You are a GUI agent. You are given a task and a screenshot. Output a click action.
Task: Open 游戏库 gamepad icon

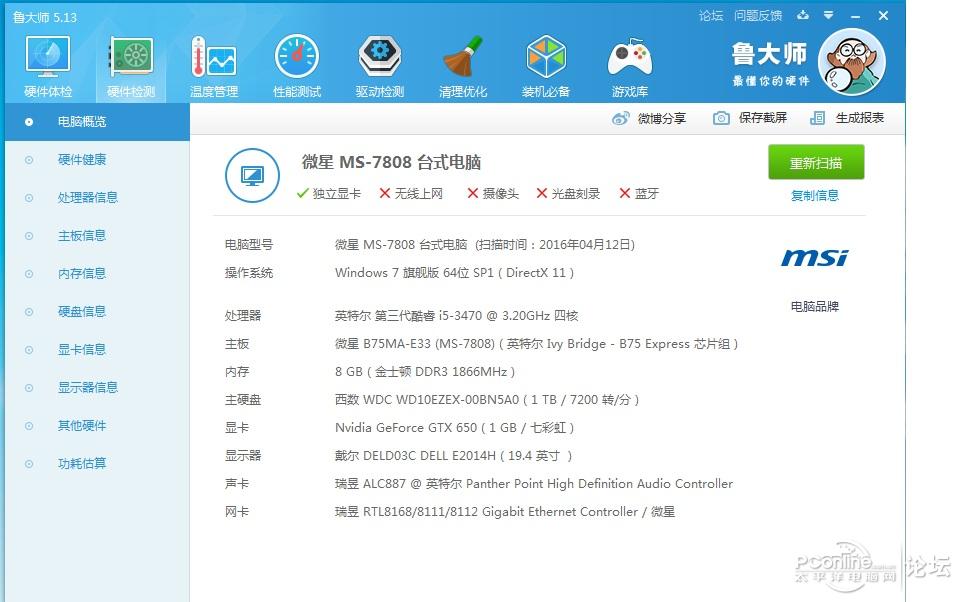coord(629,58)
